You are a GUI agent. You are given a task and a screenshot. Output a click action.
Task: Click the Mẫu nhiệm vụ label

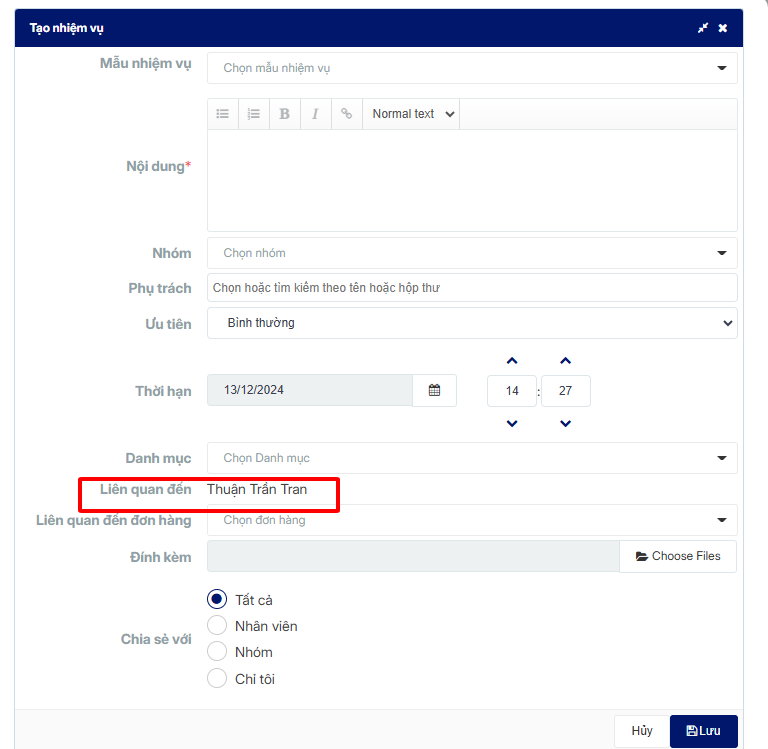(x=145, y=64)
